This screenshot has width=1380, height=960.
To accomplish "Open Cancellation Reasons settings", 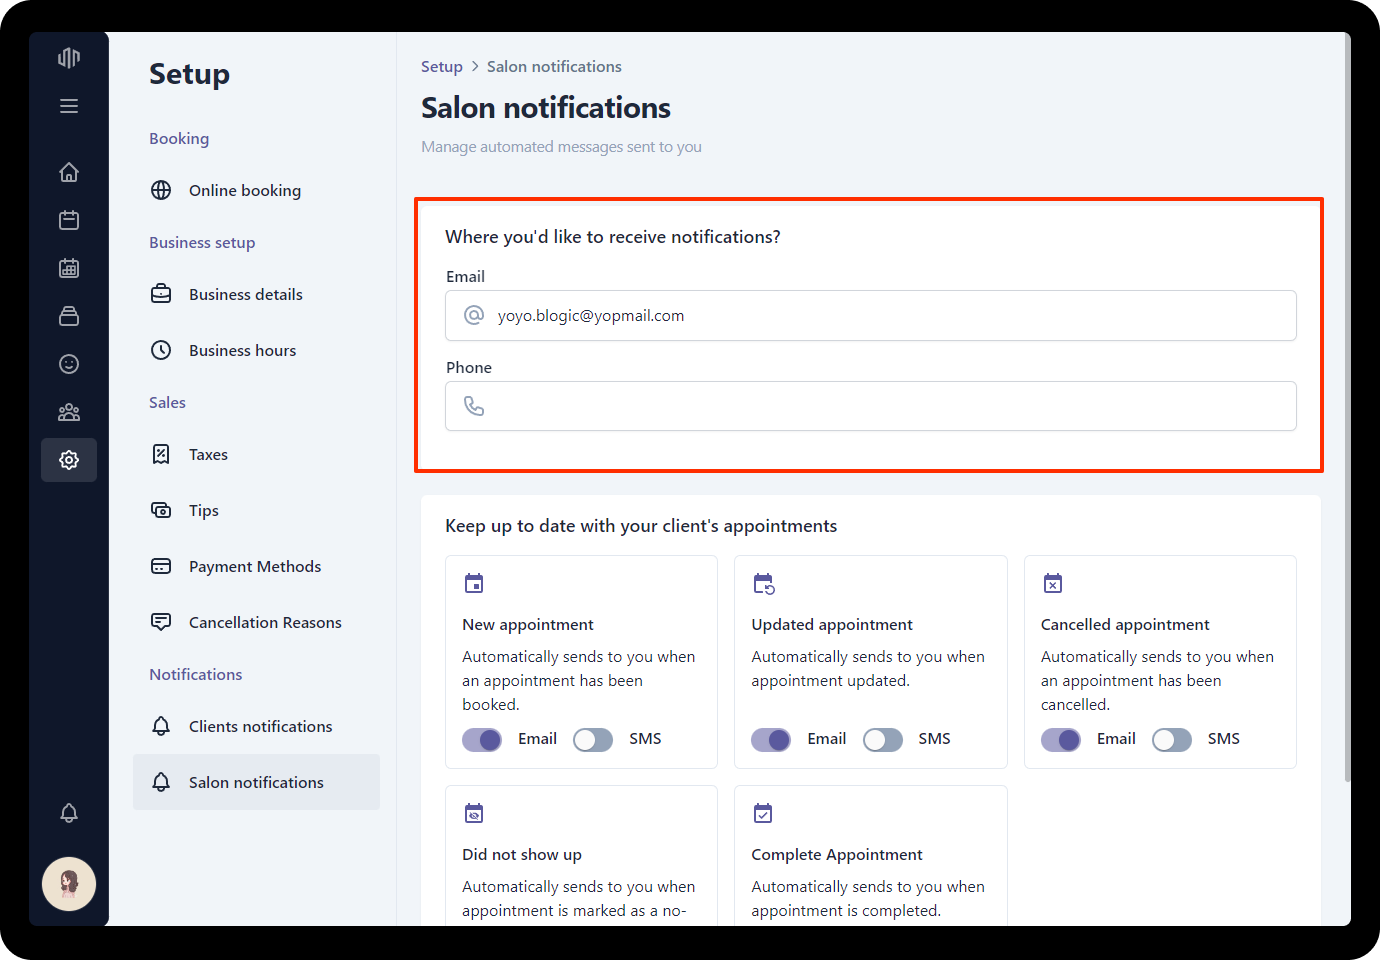I will tap(265, 622).
